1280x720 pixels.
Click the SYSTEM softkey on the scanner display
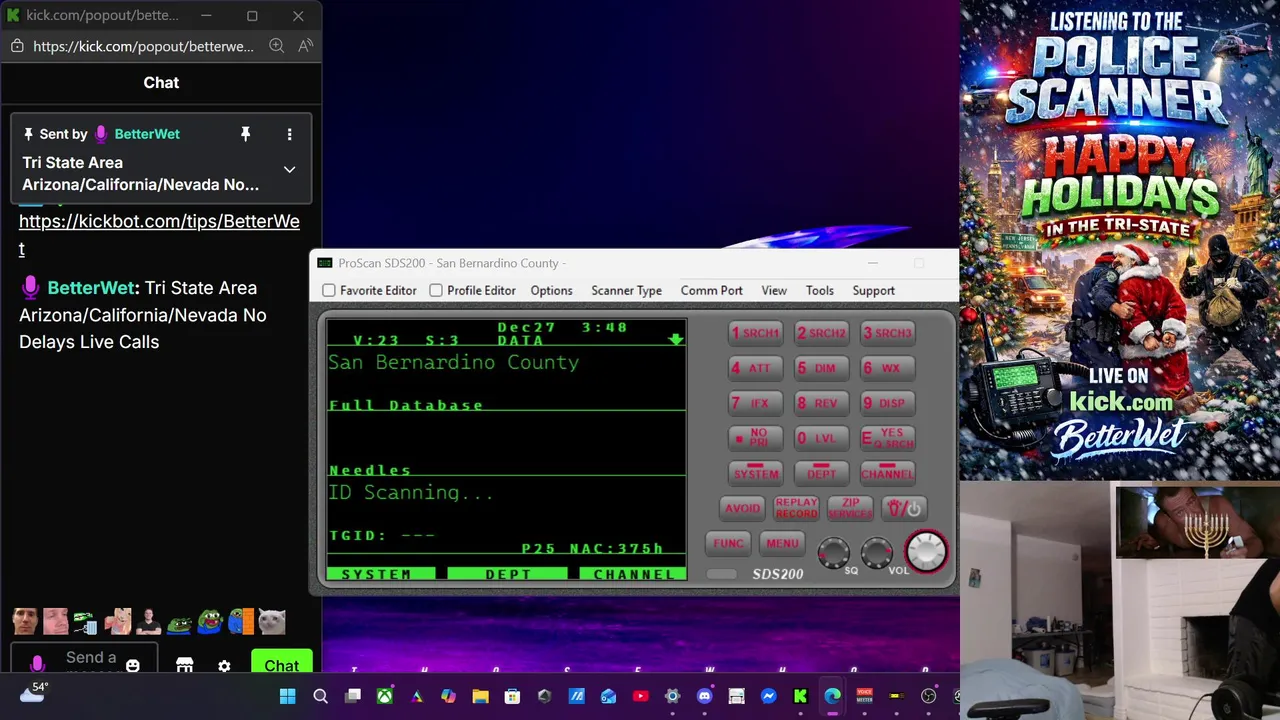[380, 574]
